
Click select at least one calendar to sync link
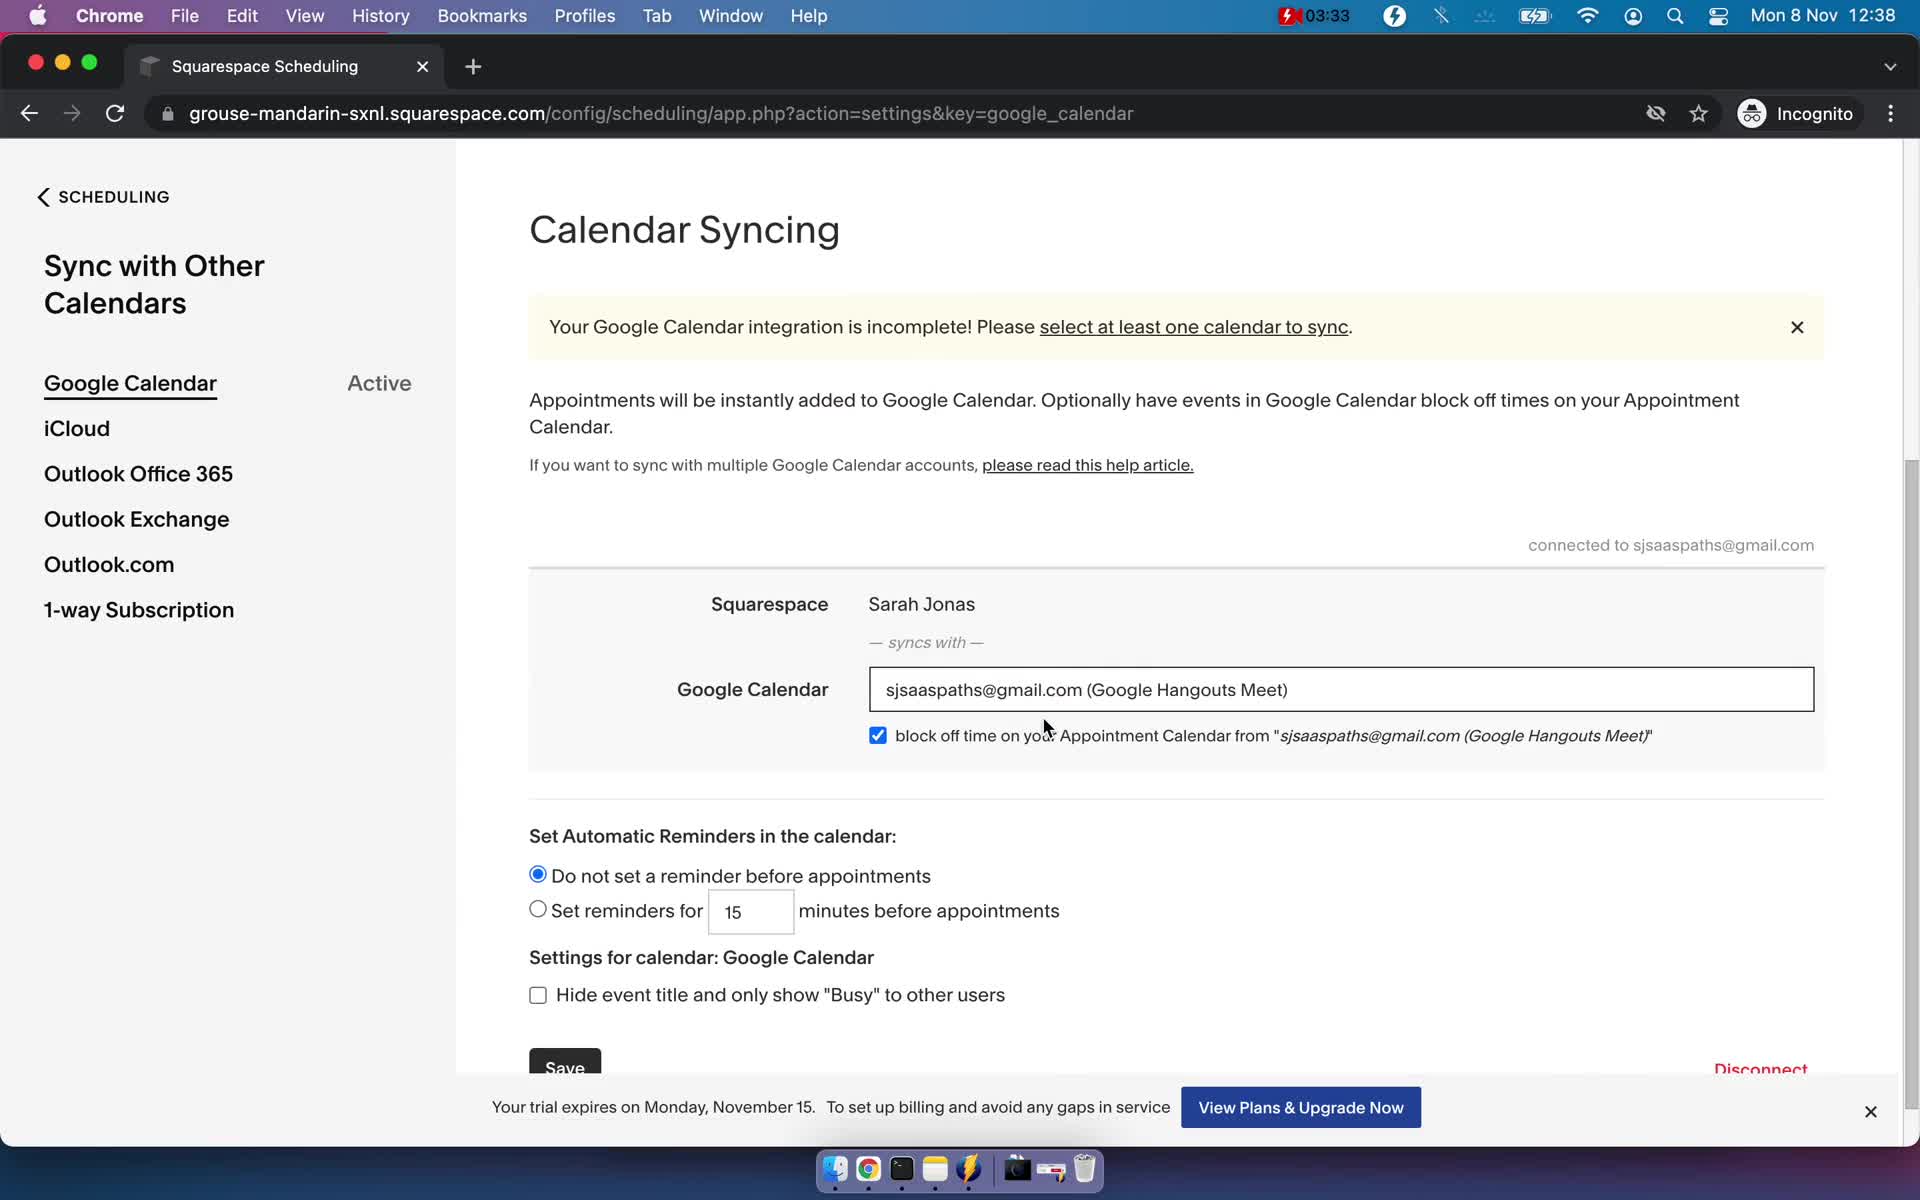1194,327
